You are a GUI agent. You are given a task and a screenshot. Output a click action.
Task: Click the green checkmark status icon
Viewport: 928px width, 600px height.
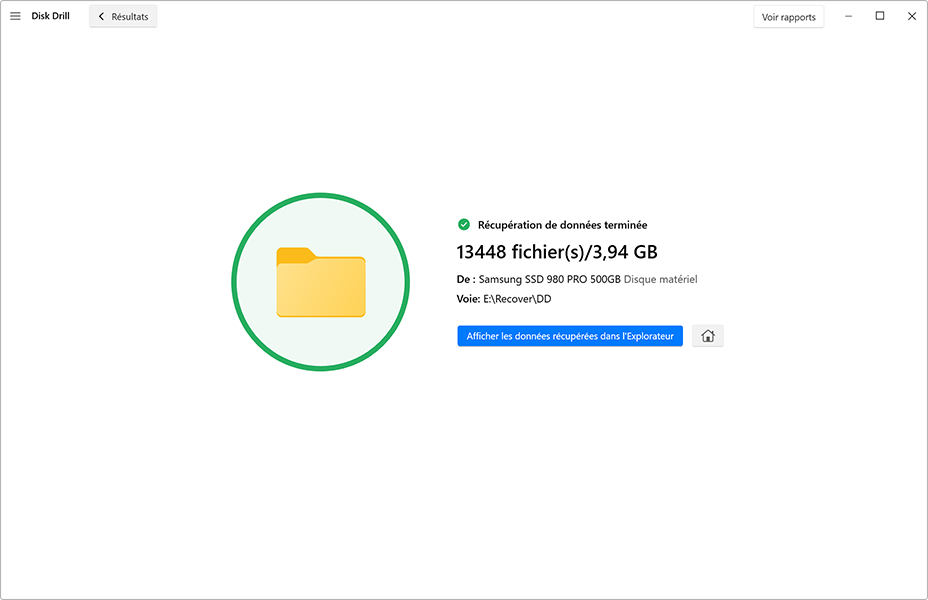click(x=464, y=225)
